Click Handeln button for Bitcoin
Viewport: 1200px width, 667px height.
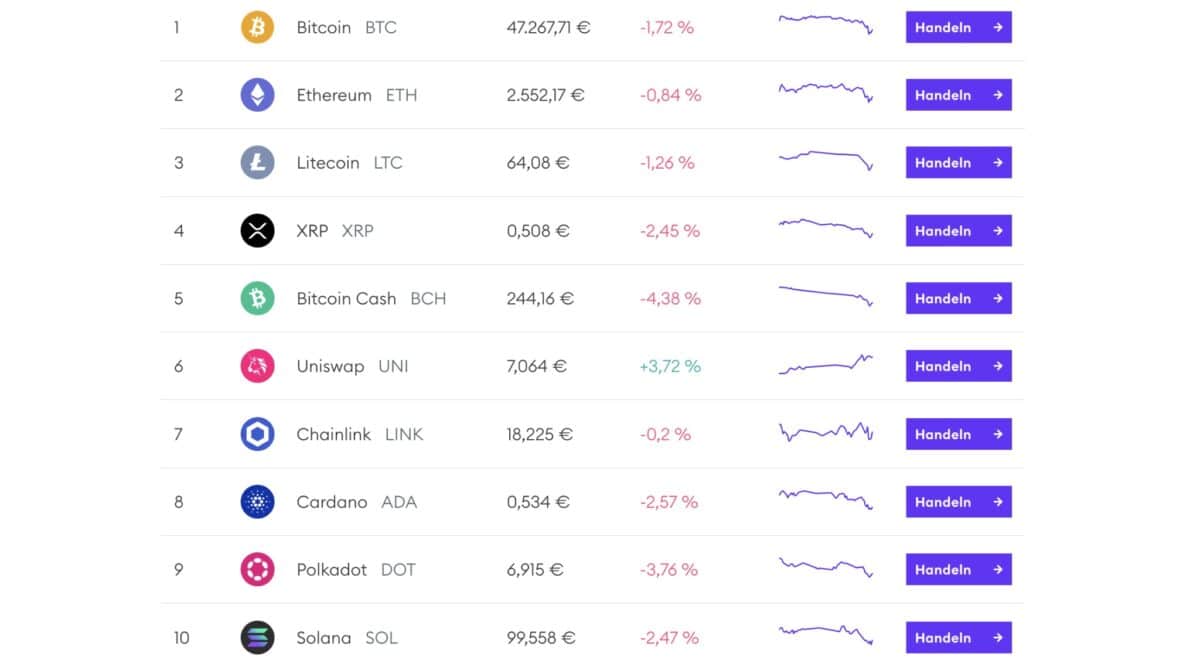click(957, 27)
